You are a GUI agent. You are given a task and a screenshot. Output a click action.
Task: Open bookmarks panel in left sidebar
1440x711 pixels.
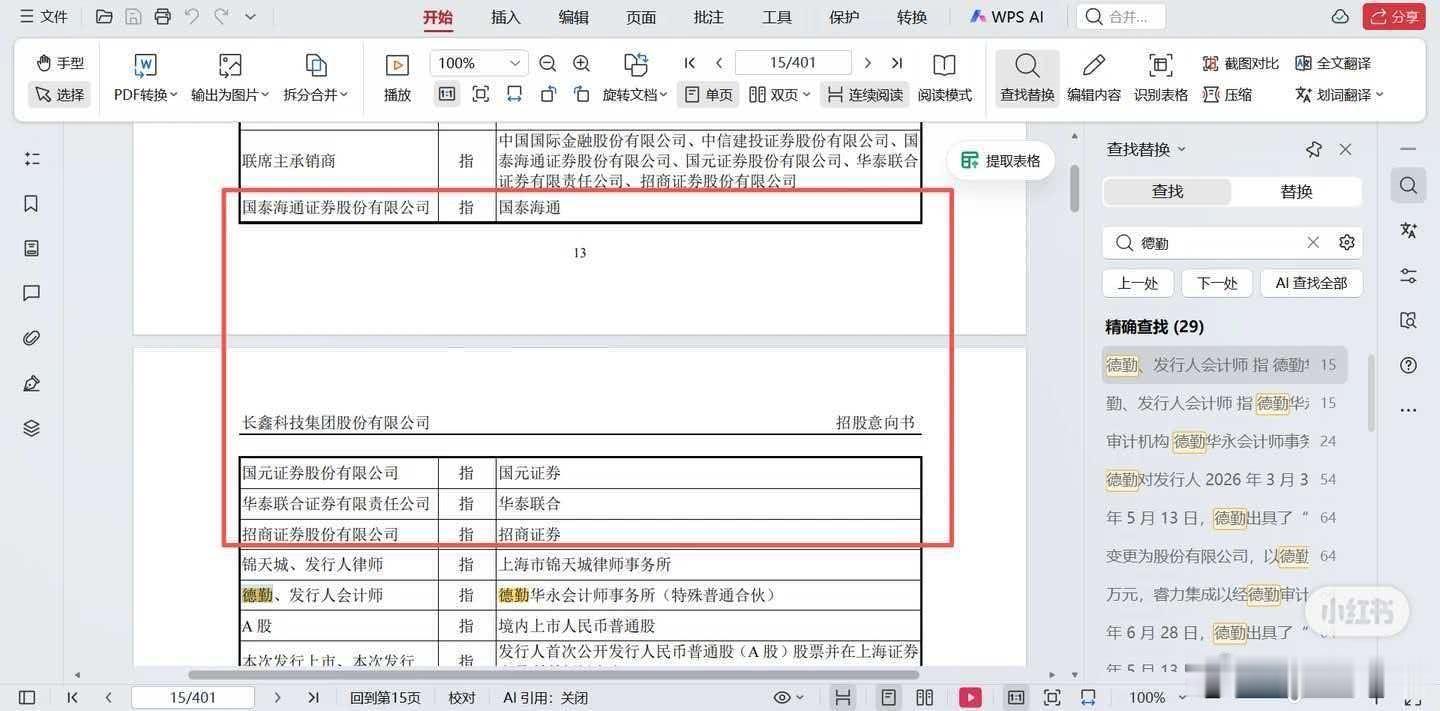pyautogui.click(x=32, y=203)
